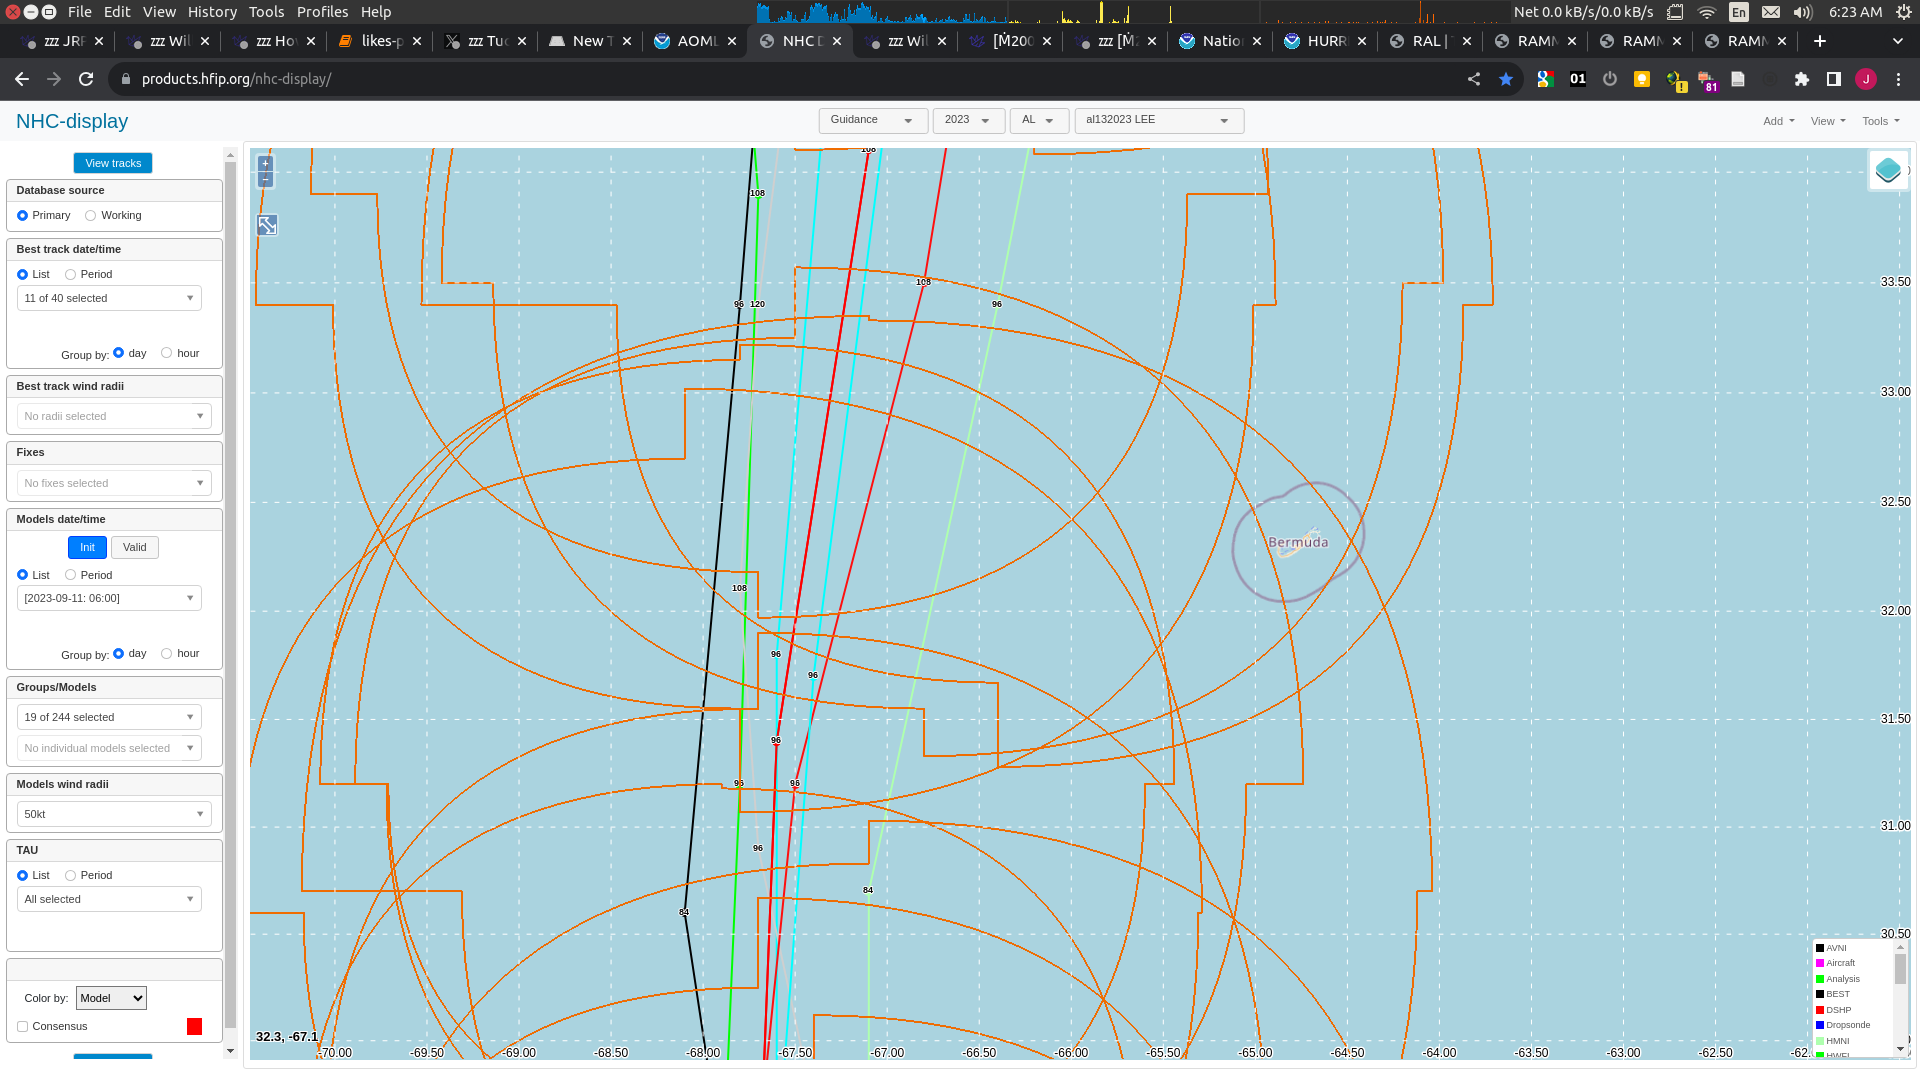Click the DSHP legend color swatch
This screenshot has width=1920, height=1080.
pyautogui.click(x=1820, y=1010)
